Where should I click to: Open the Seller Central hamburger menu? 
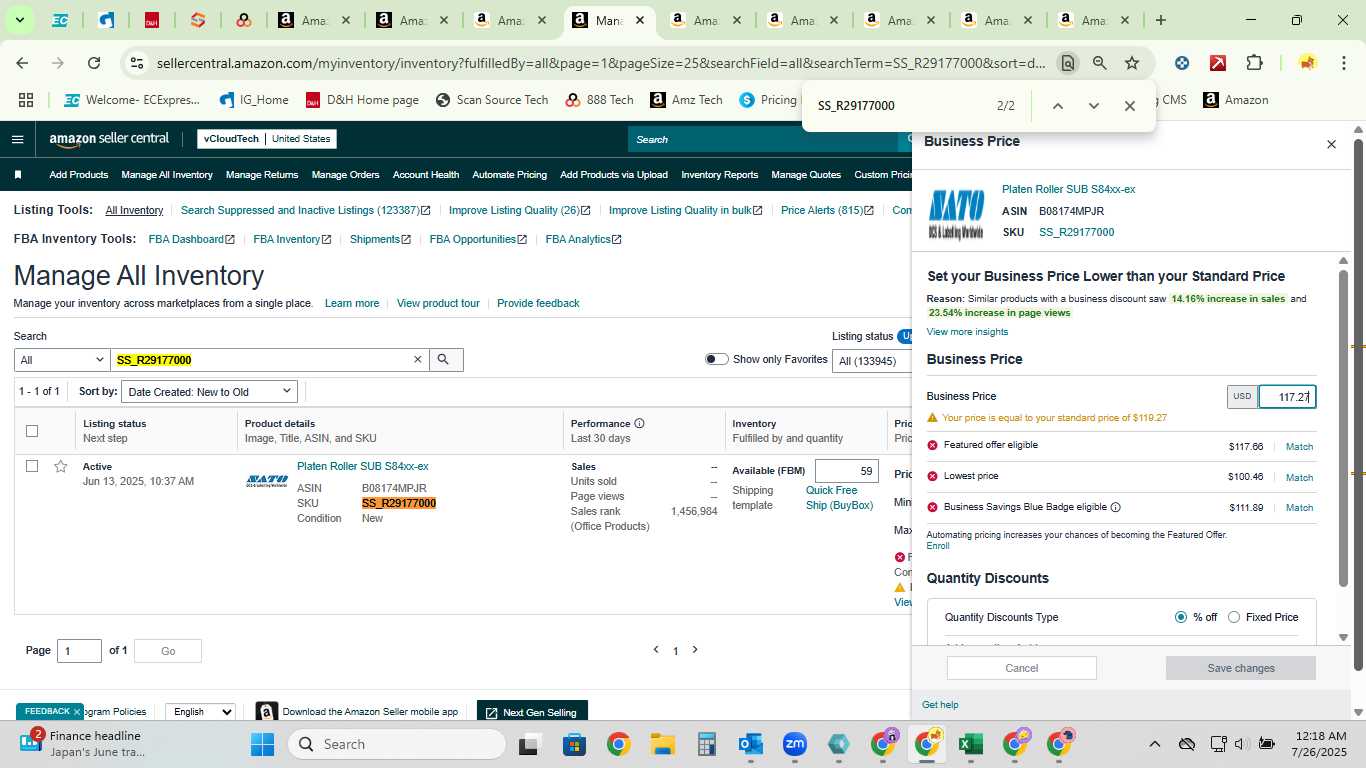click(17, 139)
